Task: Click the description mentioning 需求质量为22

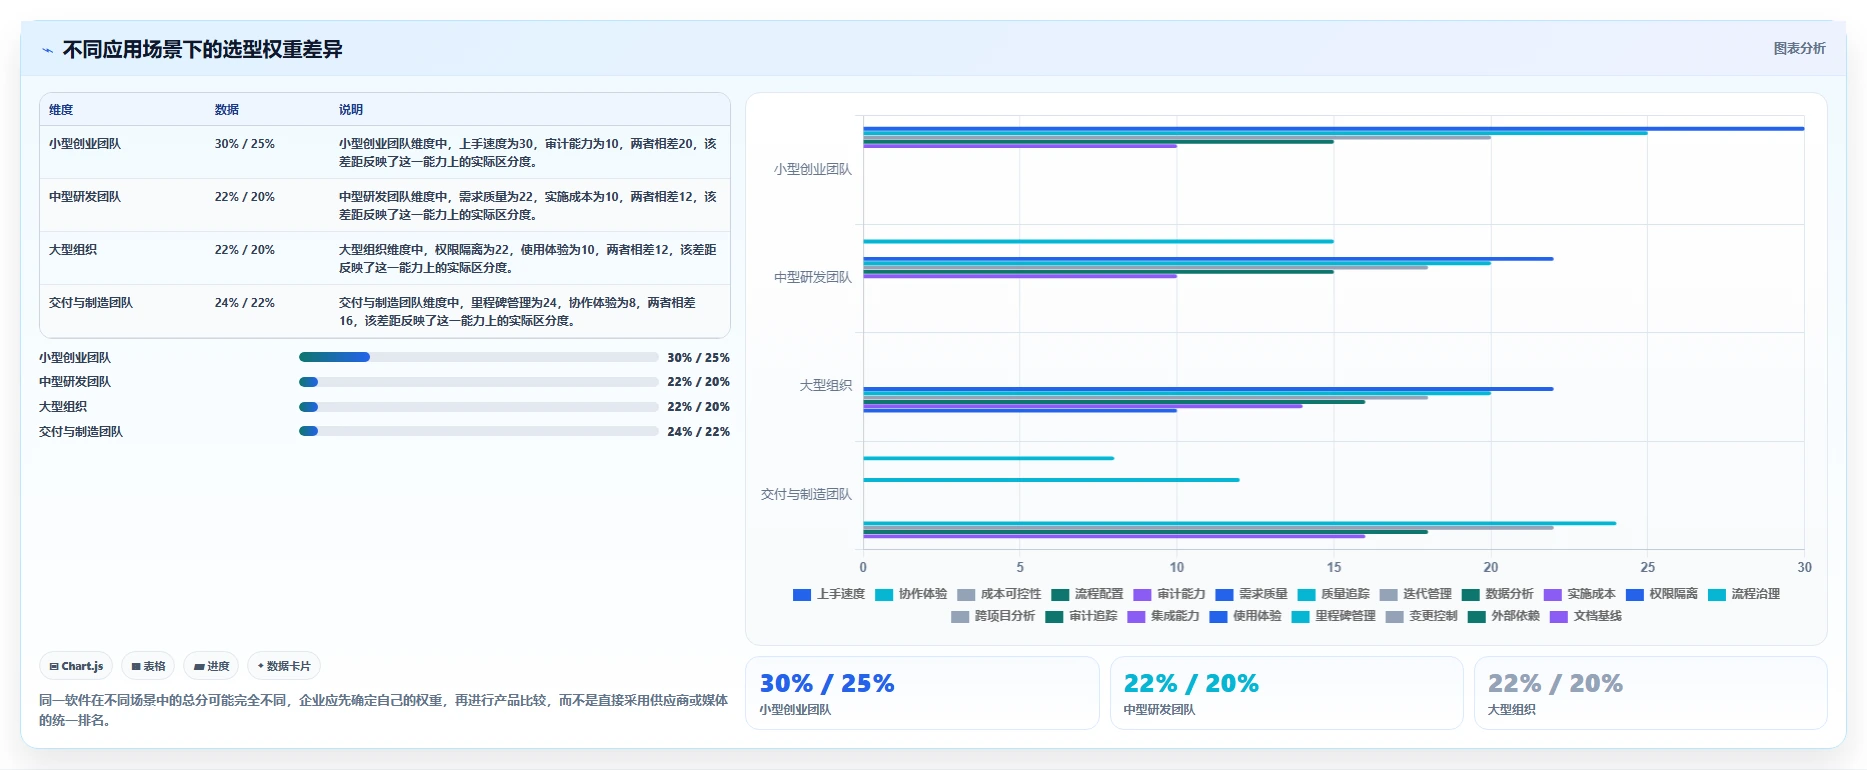Action: coord(528,206)
